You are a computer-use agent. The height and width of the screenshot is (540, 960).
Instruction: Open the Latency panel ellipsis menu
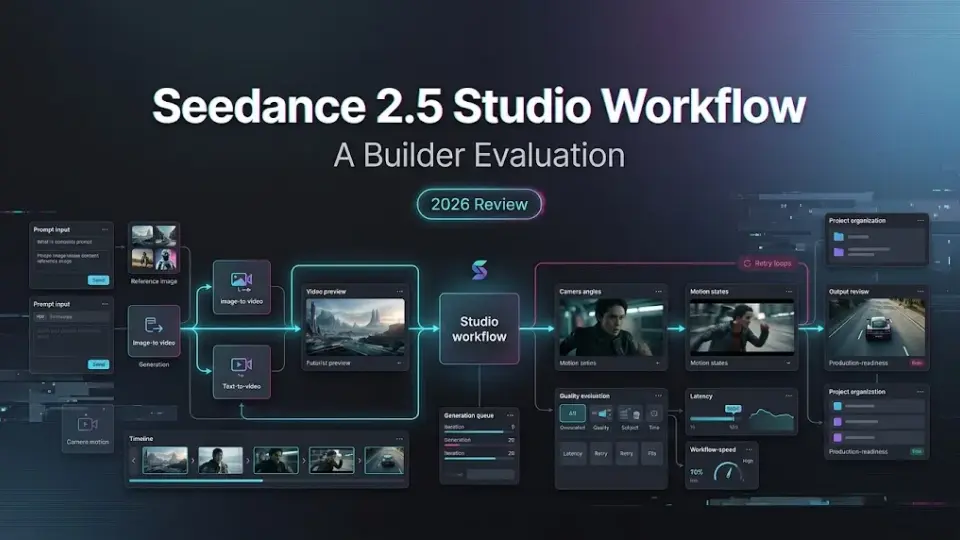pyautogui.click(x=789, y=396)
